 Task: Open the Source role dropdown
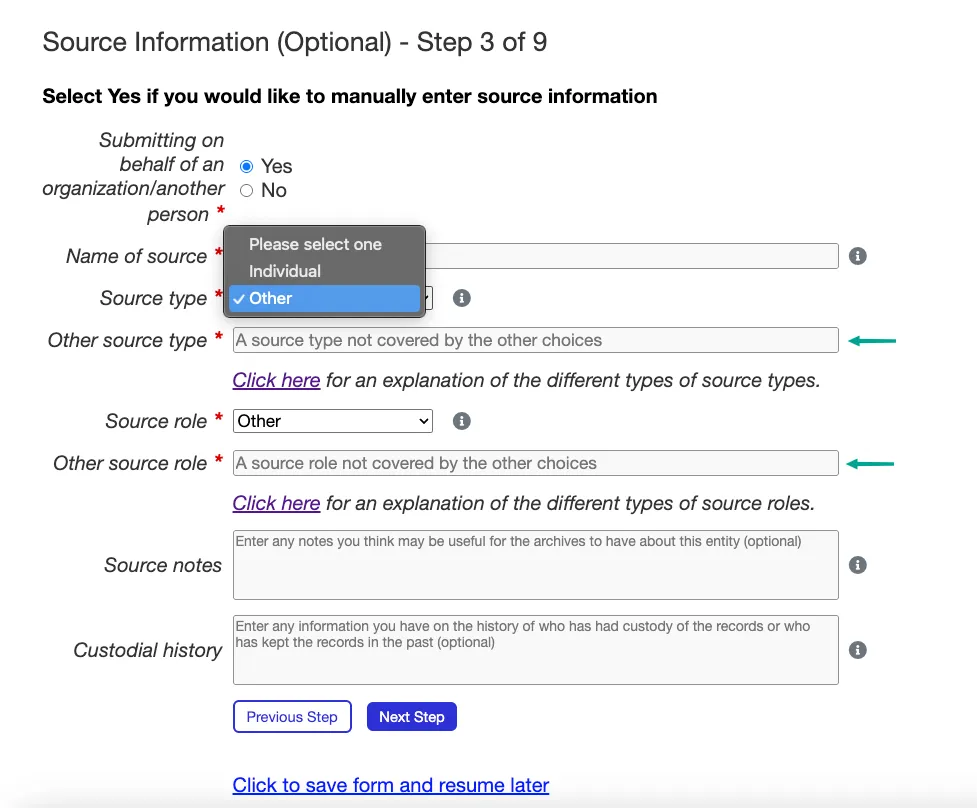coord(333,421)
